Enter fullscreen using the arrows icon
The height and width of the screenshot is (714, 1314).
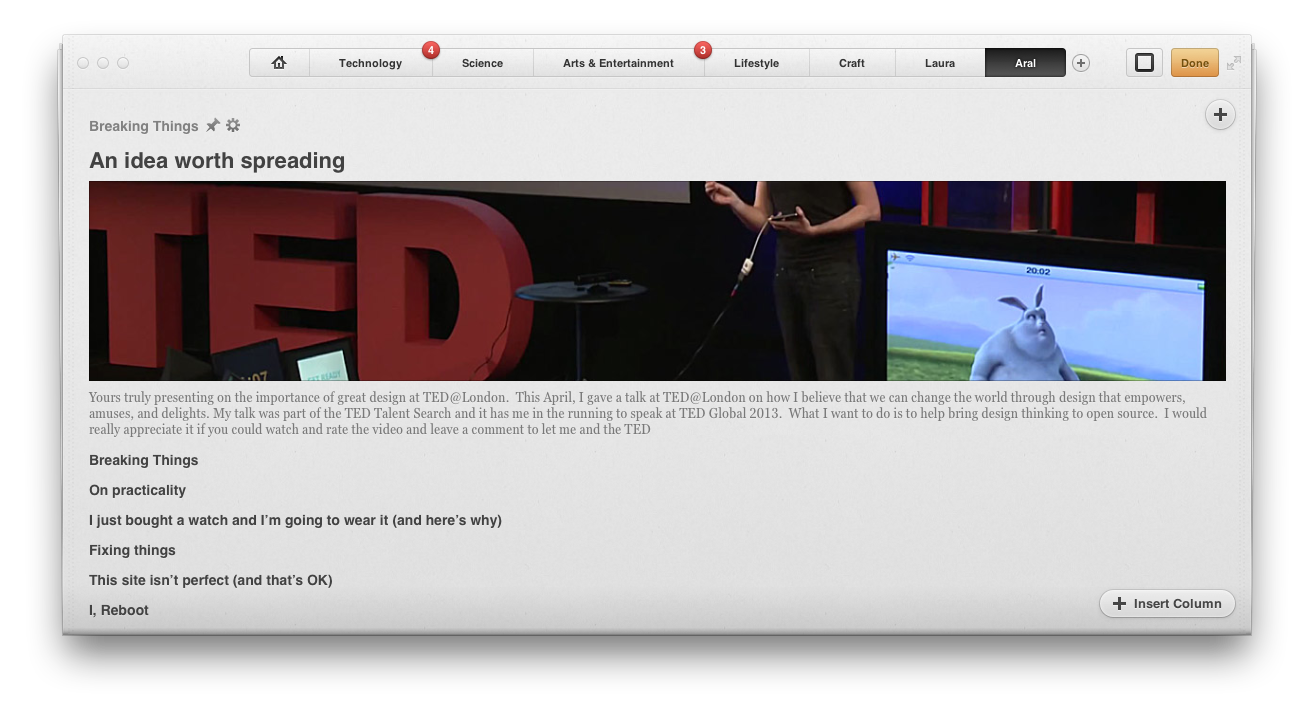1234,63
